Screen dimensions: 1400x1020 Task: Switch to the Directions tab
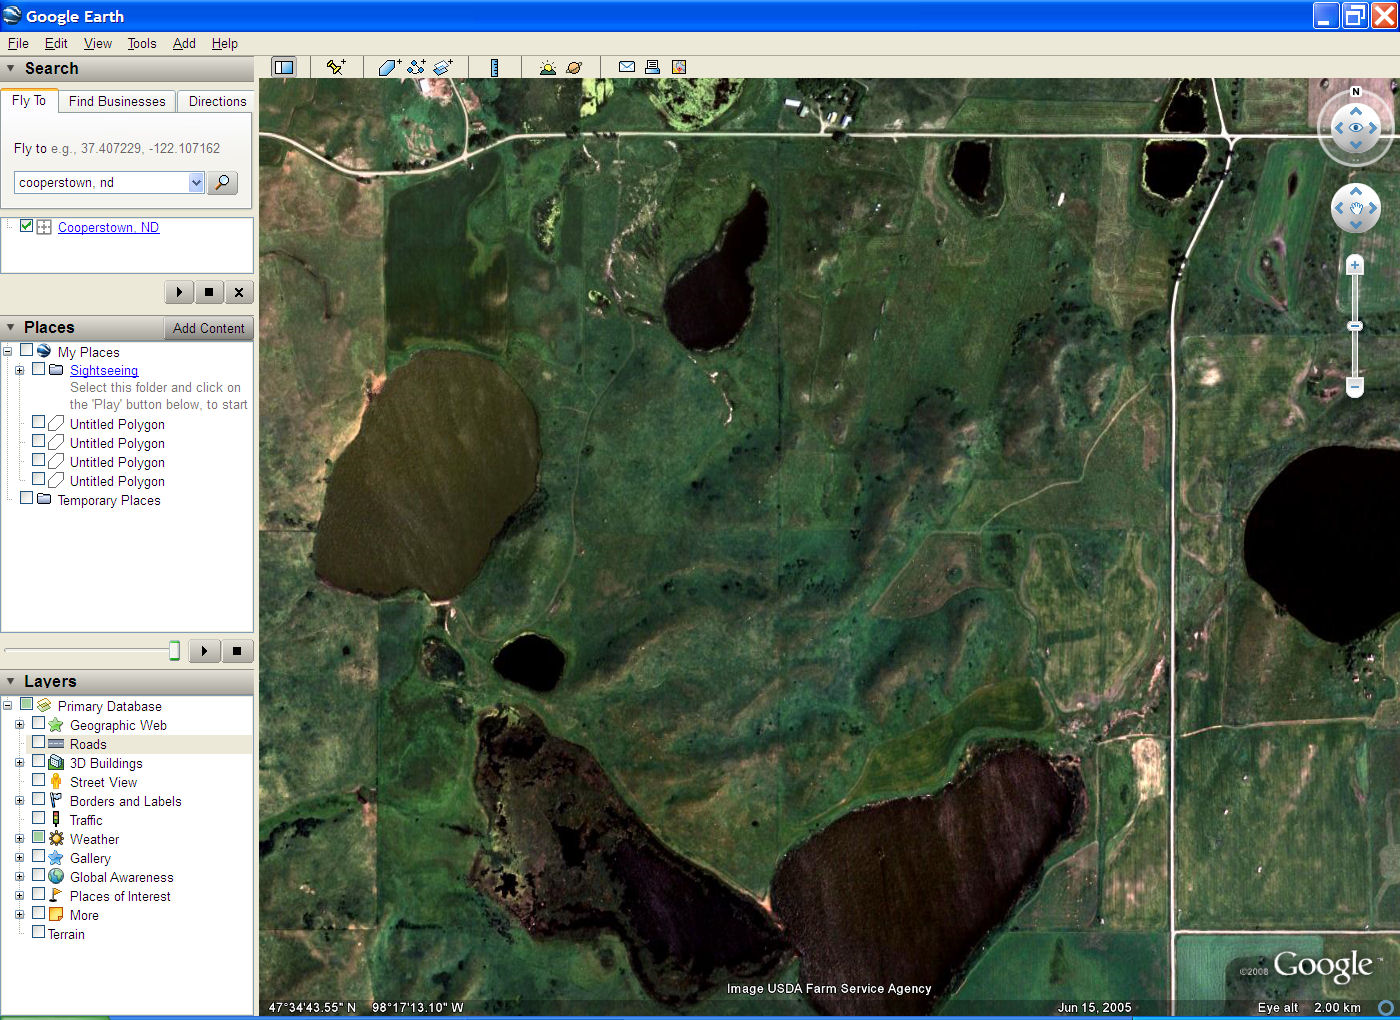click(217, 101)
